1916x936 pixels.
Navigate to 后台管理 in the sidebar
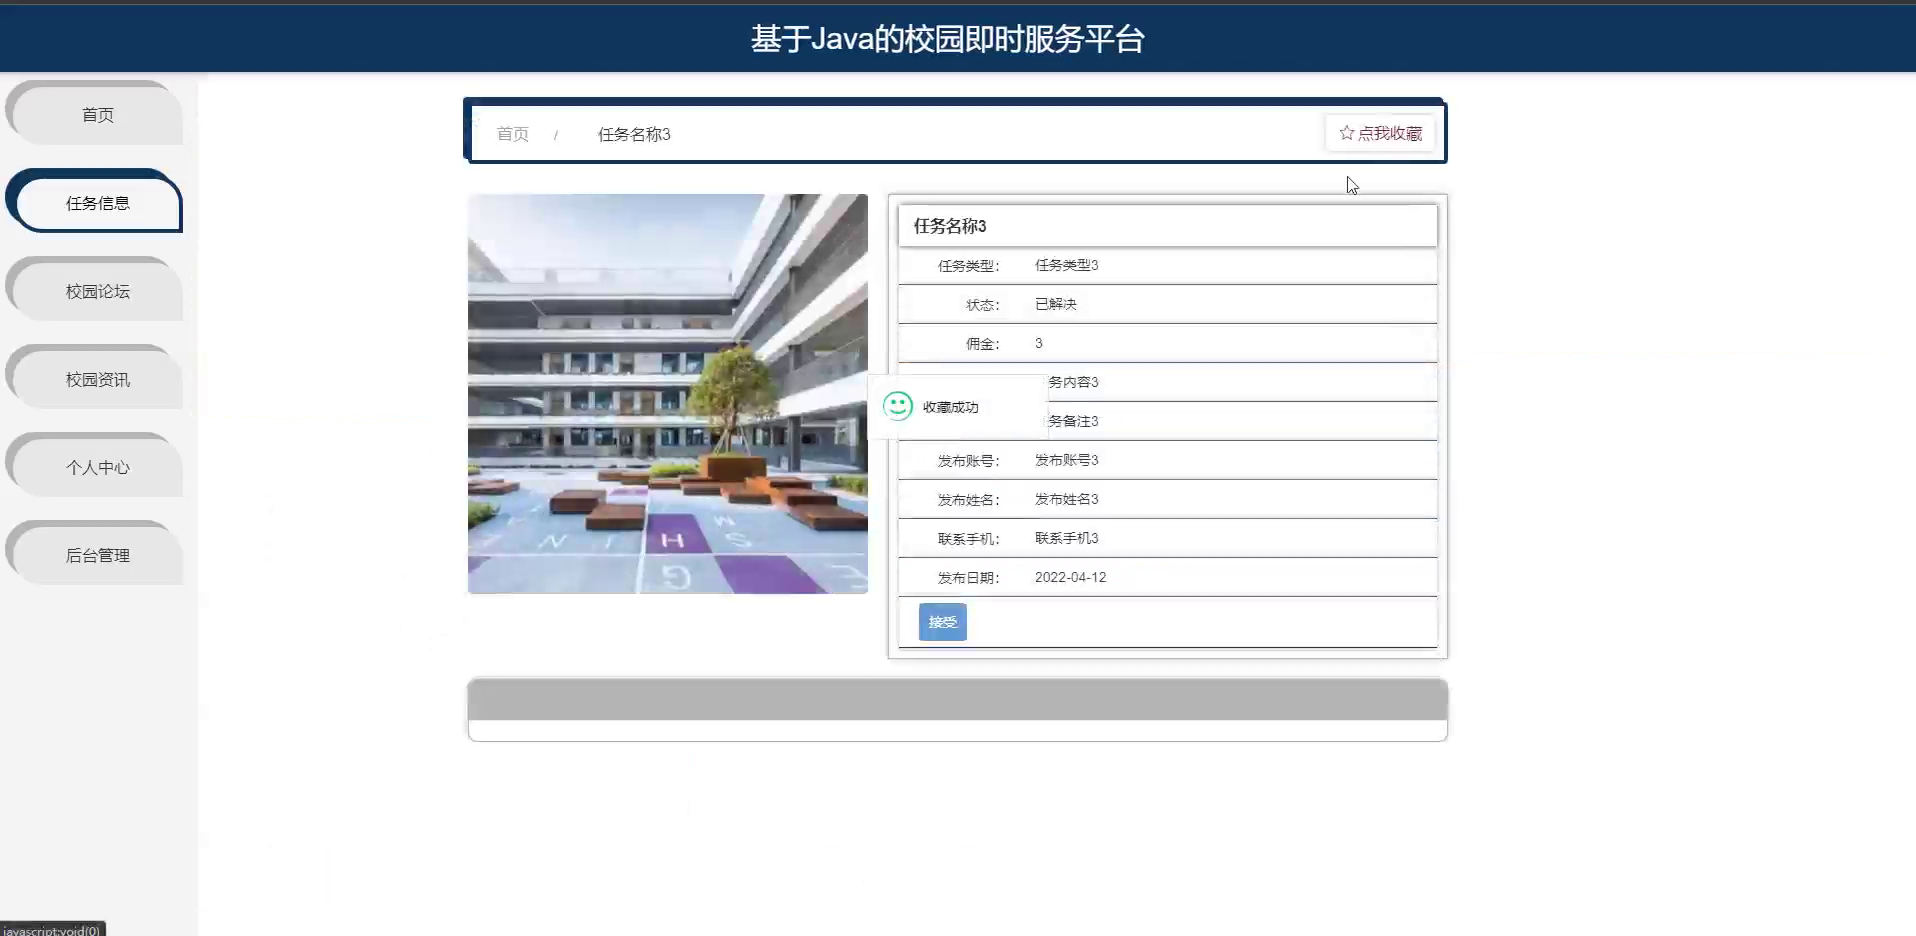tap(97, 555)
